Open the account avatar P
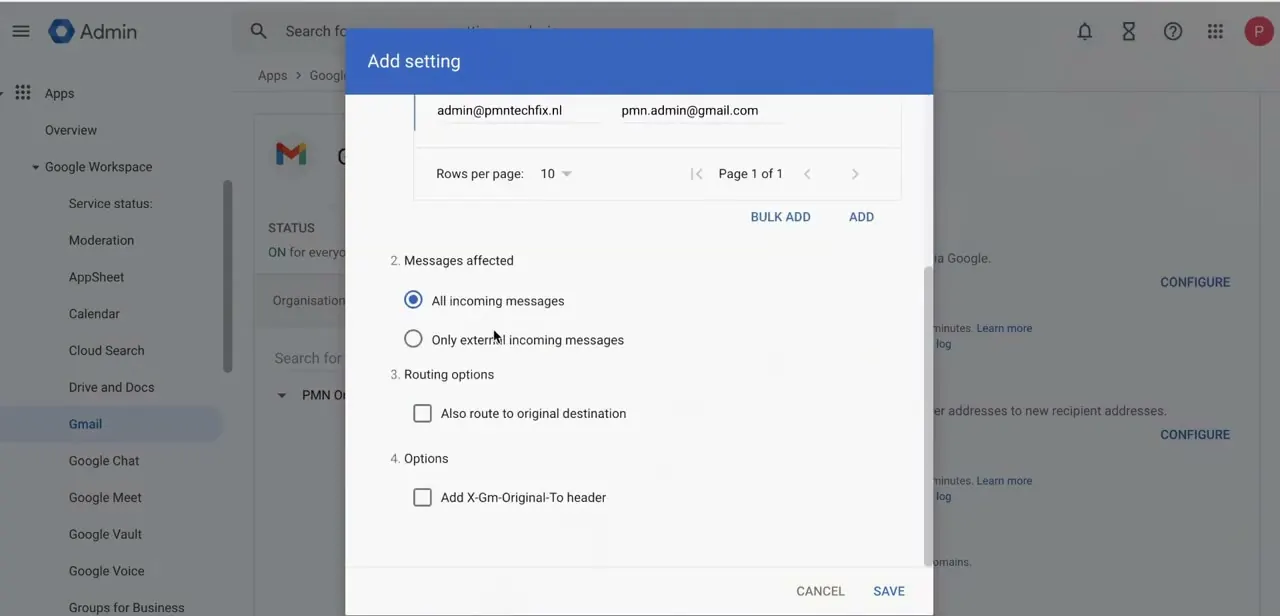The image size is (1280, 616). 1258,31
